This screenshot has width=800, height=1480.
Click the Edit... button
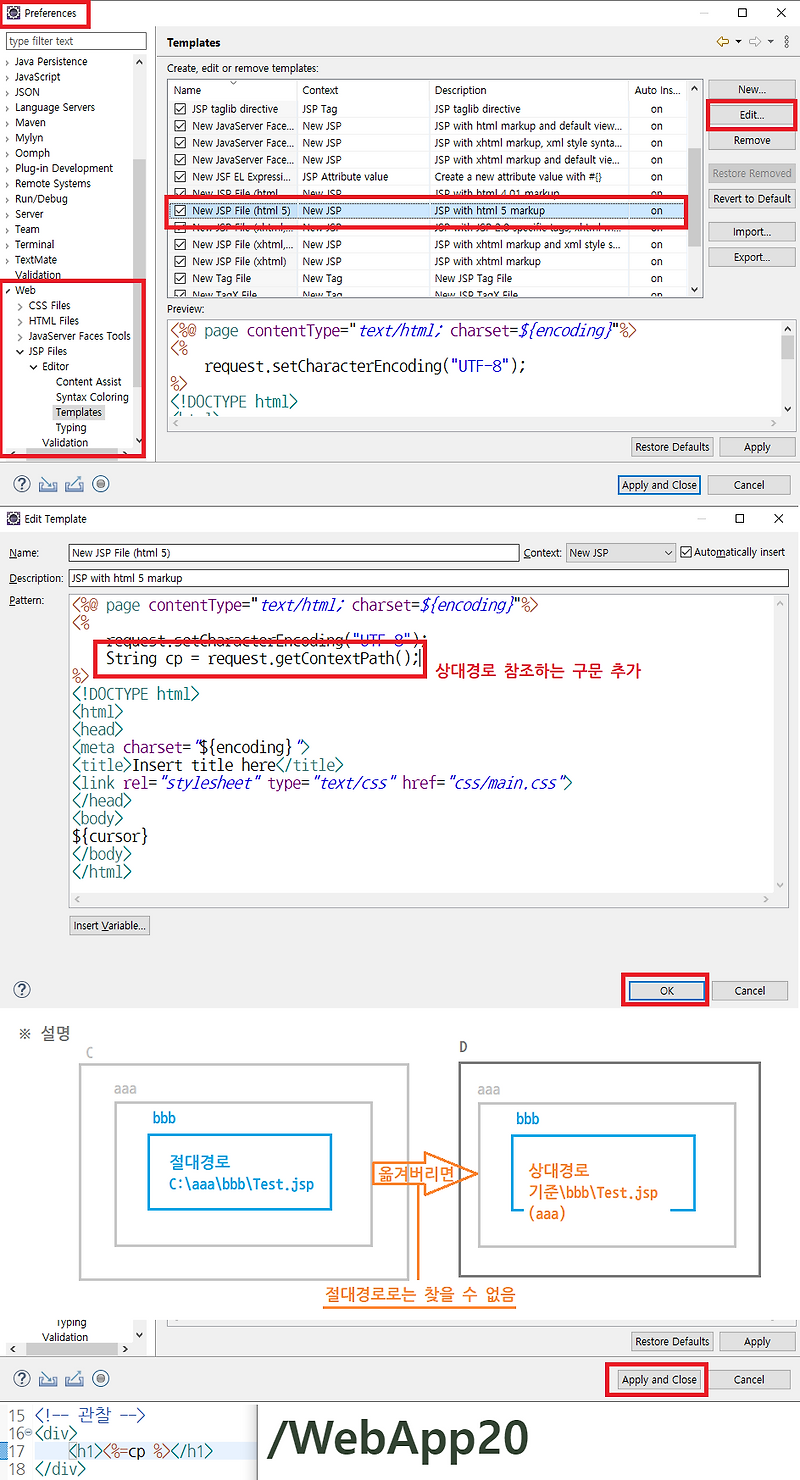click(x=751, y=114)
